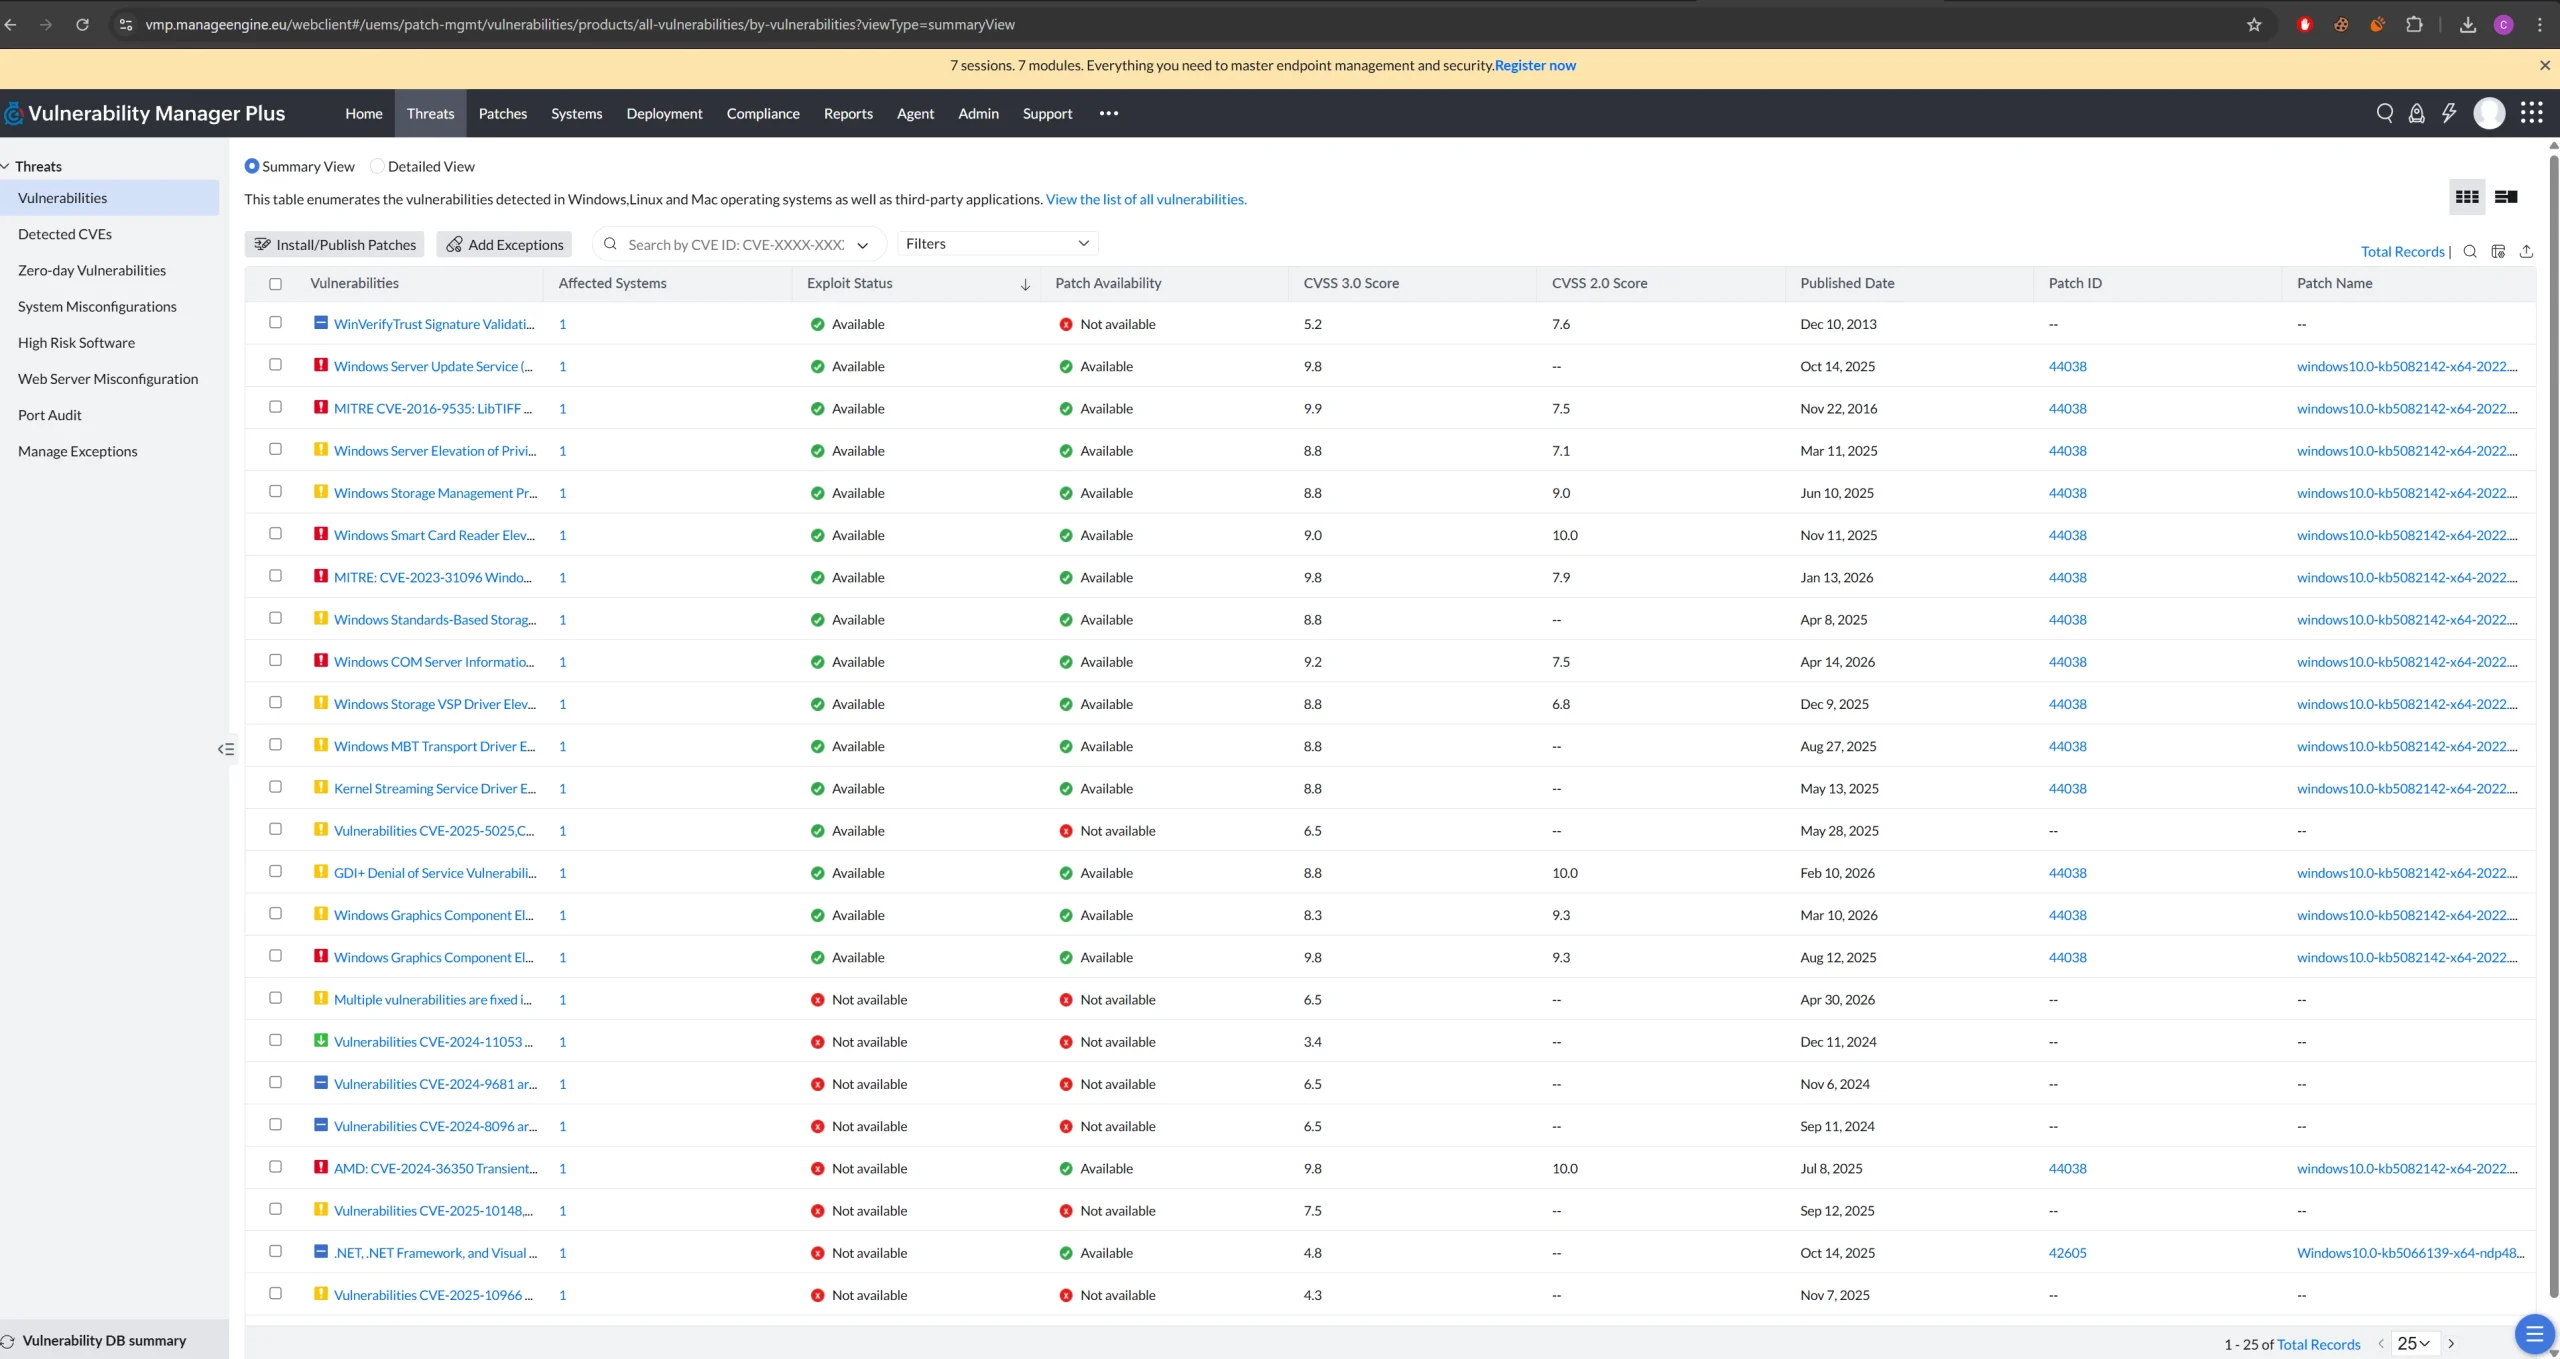Click severity icon of WinVerifyTrust Signature row

[321, 323]
